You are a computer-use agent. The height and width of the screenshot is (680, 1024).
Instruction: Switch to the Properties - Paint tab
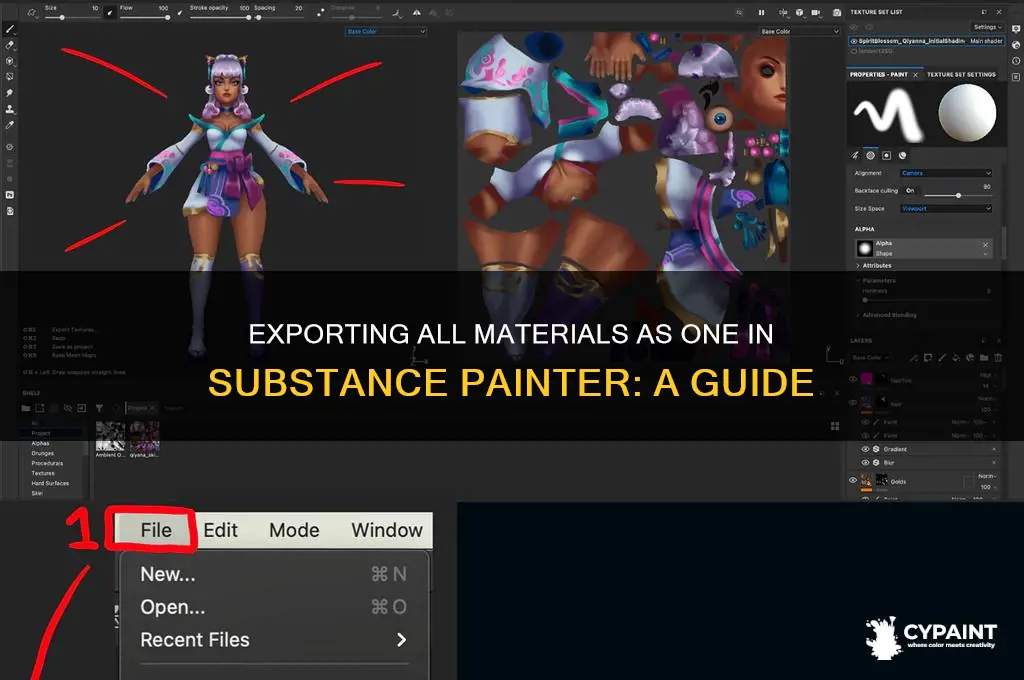click(x=879, y=74)
